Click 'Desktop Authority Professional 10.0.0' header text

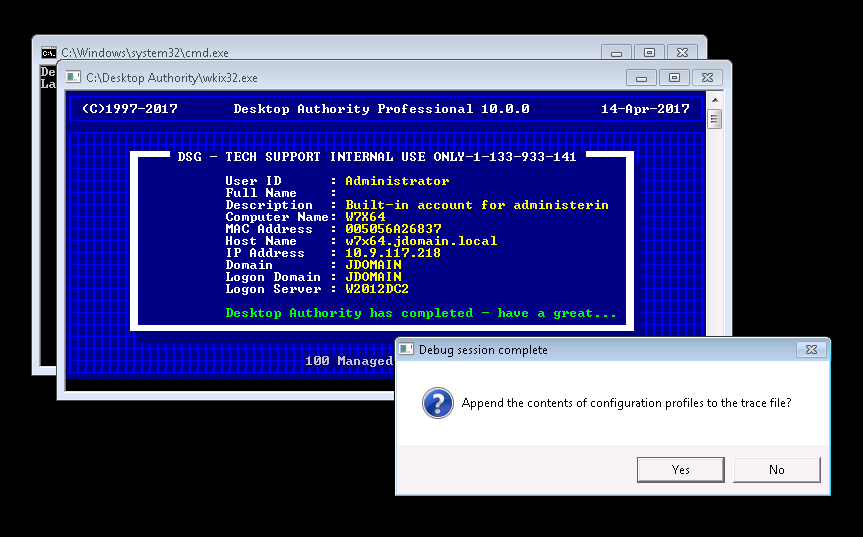pyautogui.click(x=381, y=109)
